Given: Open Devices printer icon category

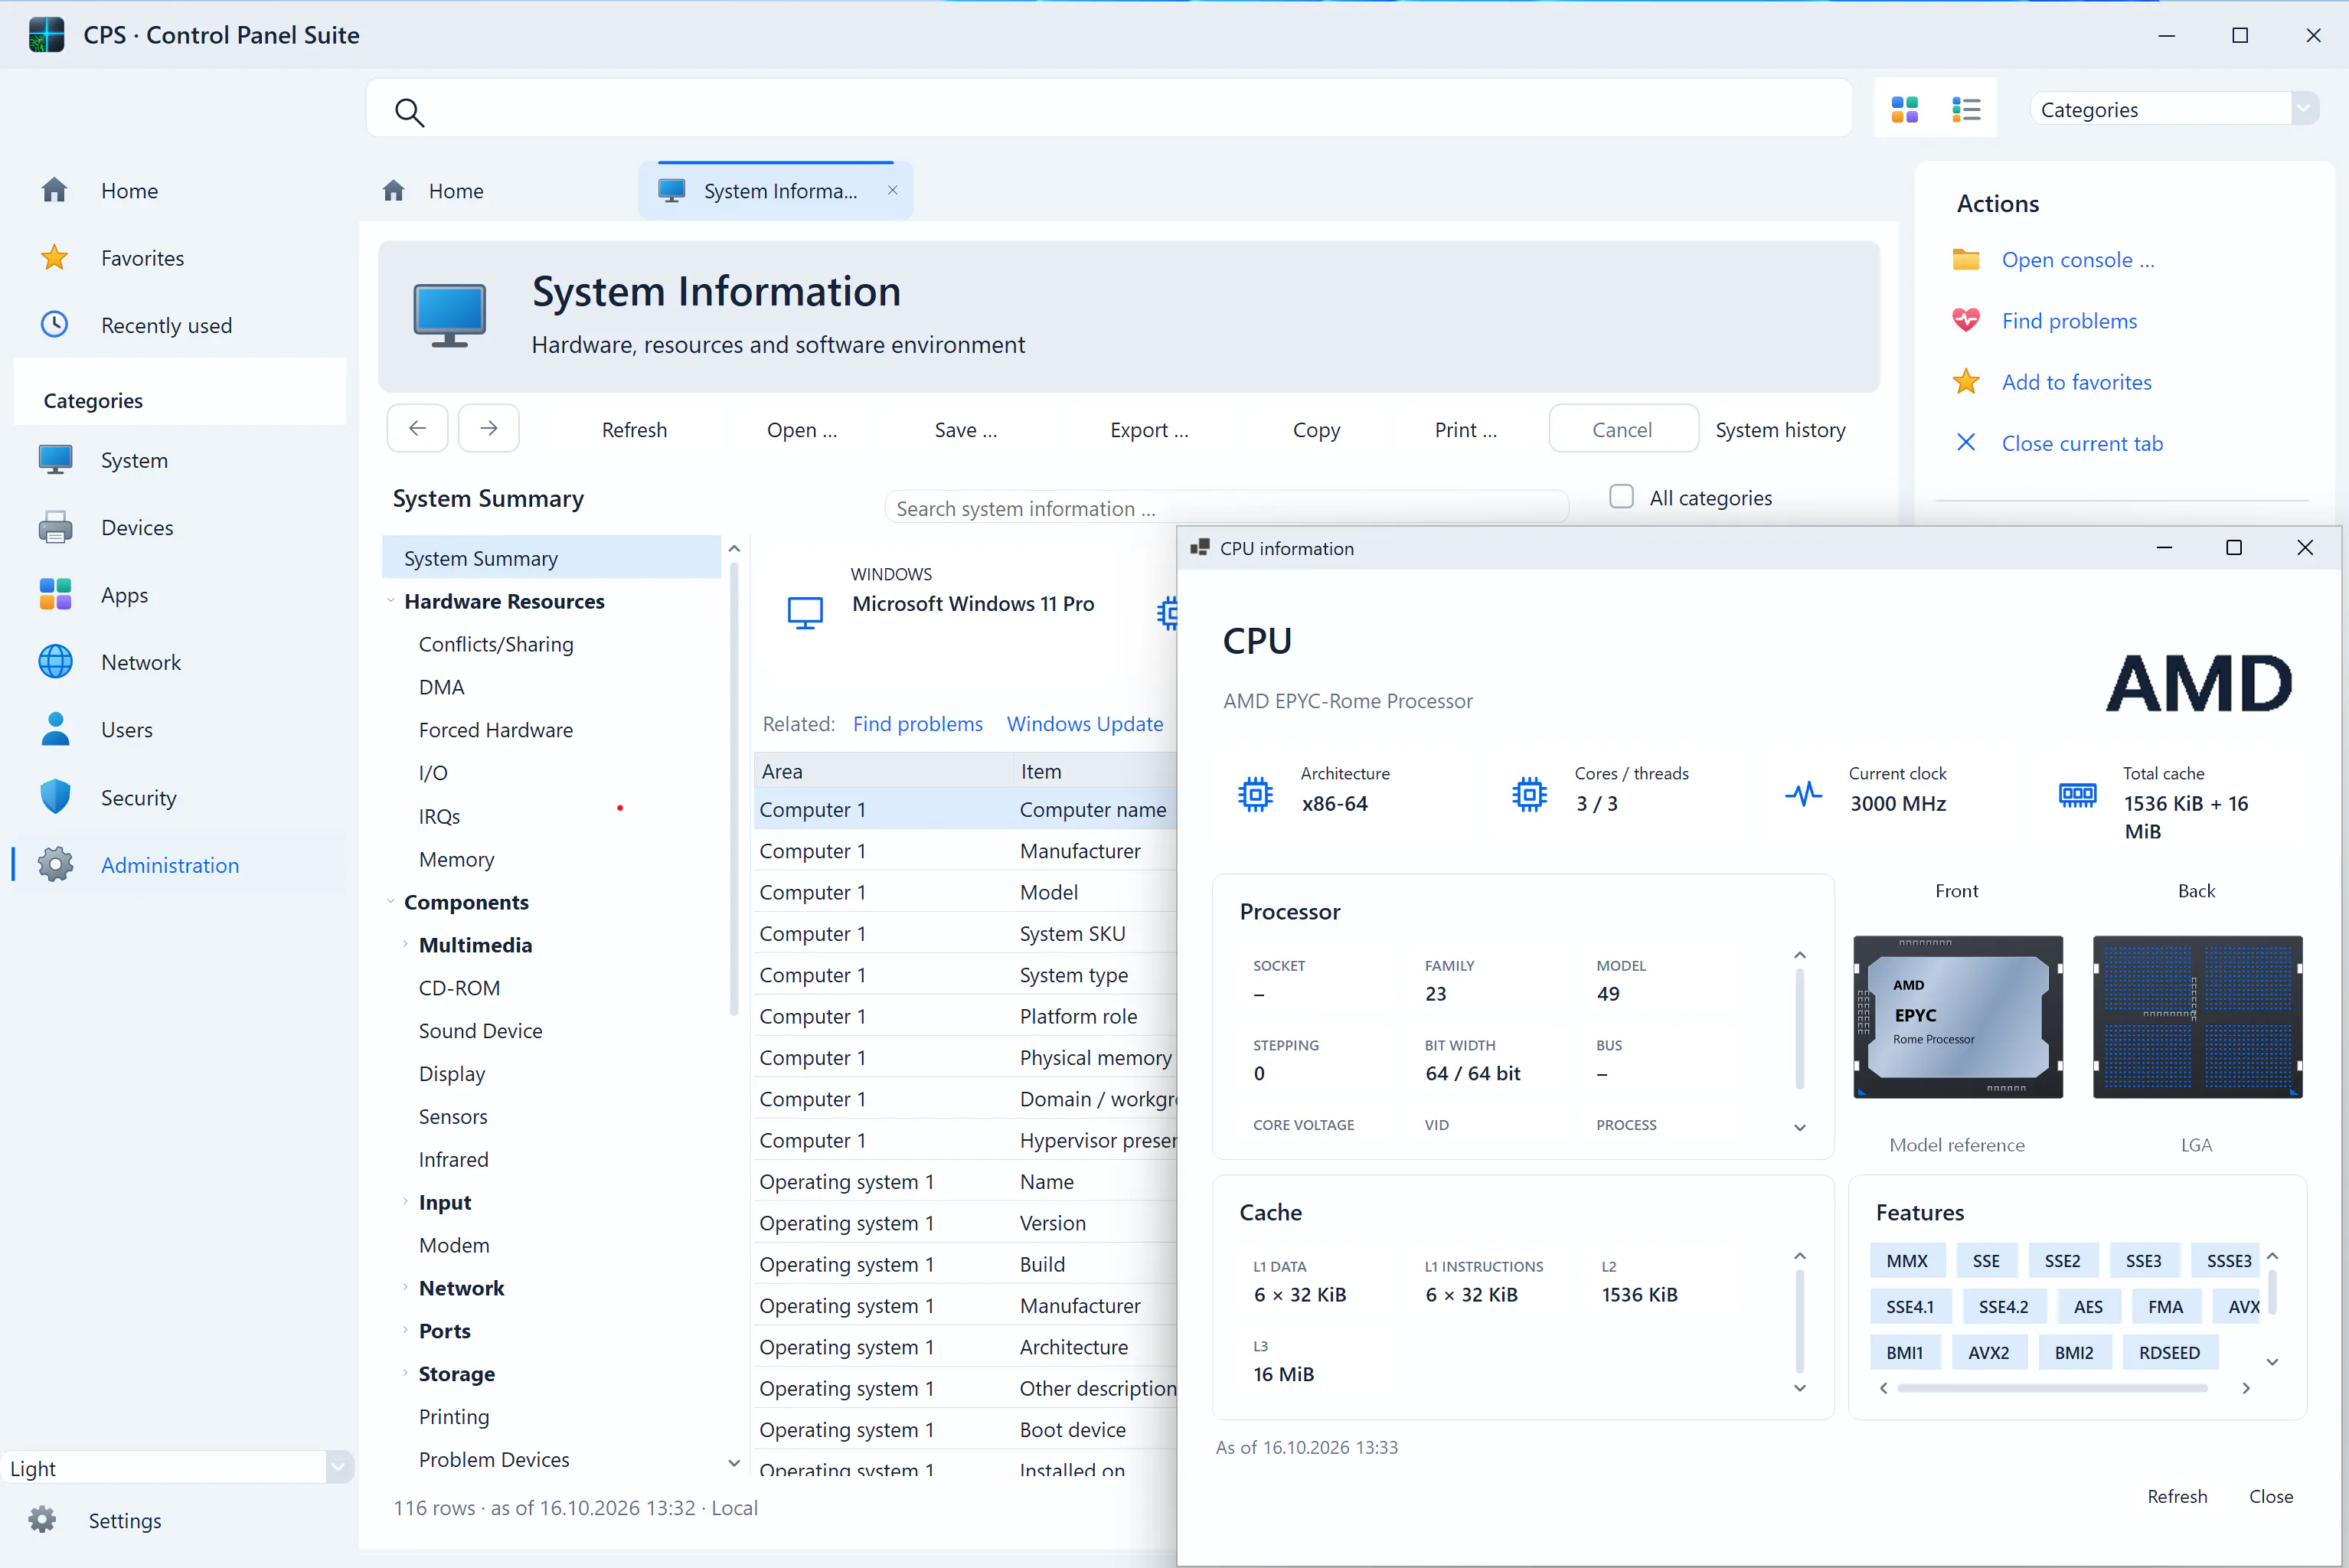Looking at the screenshot, I should point(55,527).
